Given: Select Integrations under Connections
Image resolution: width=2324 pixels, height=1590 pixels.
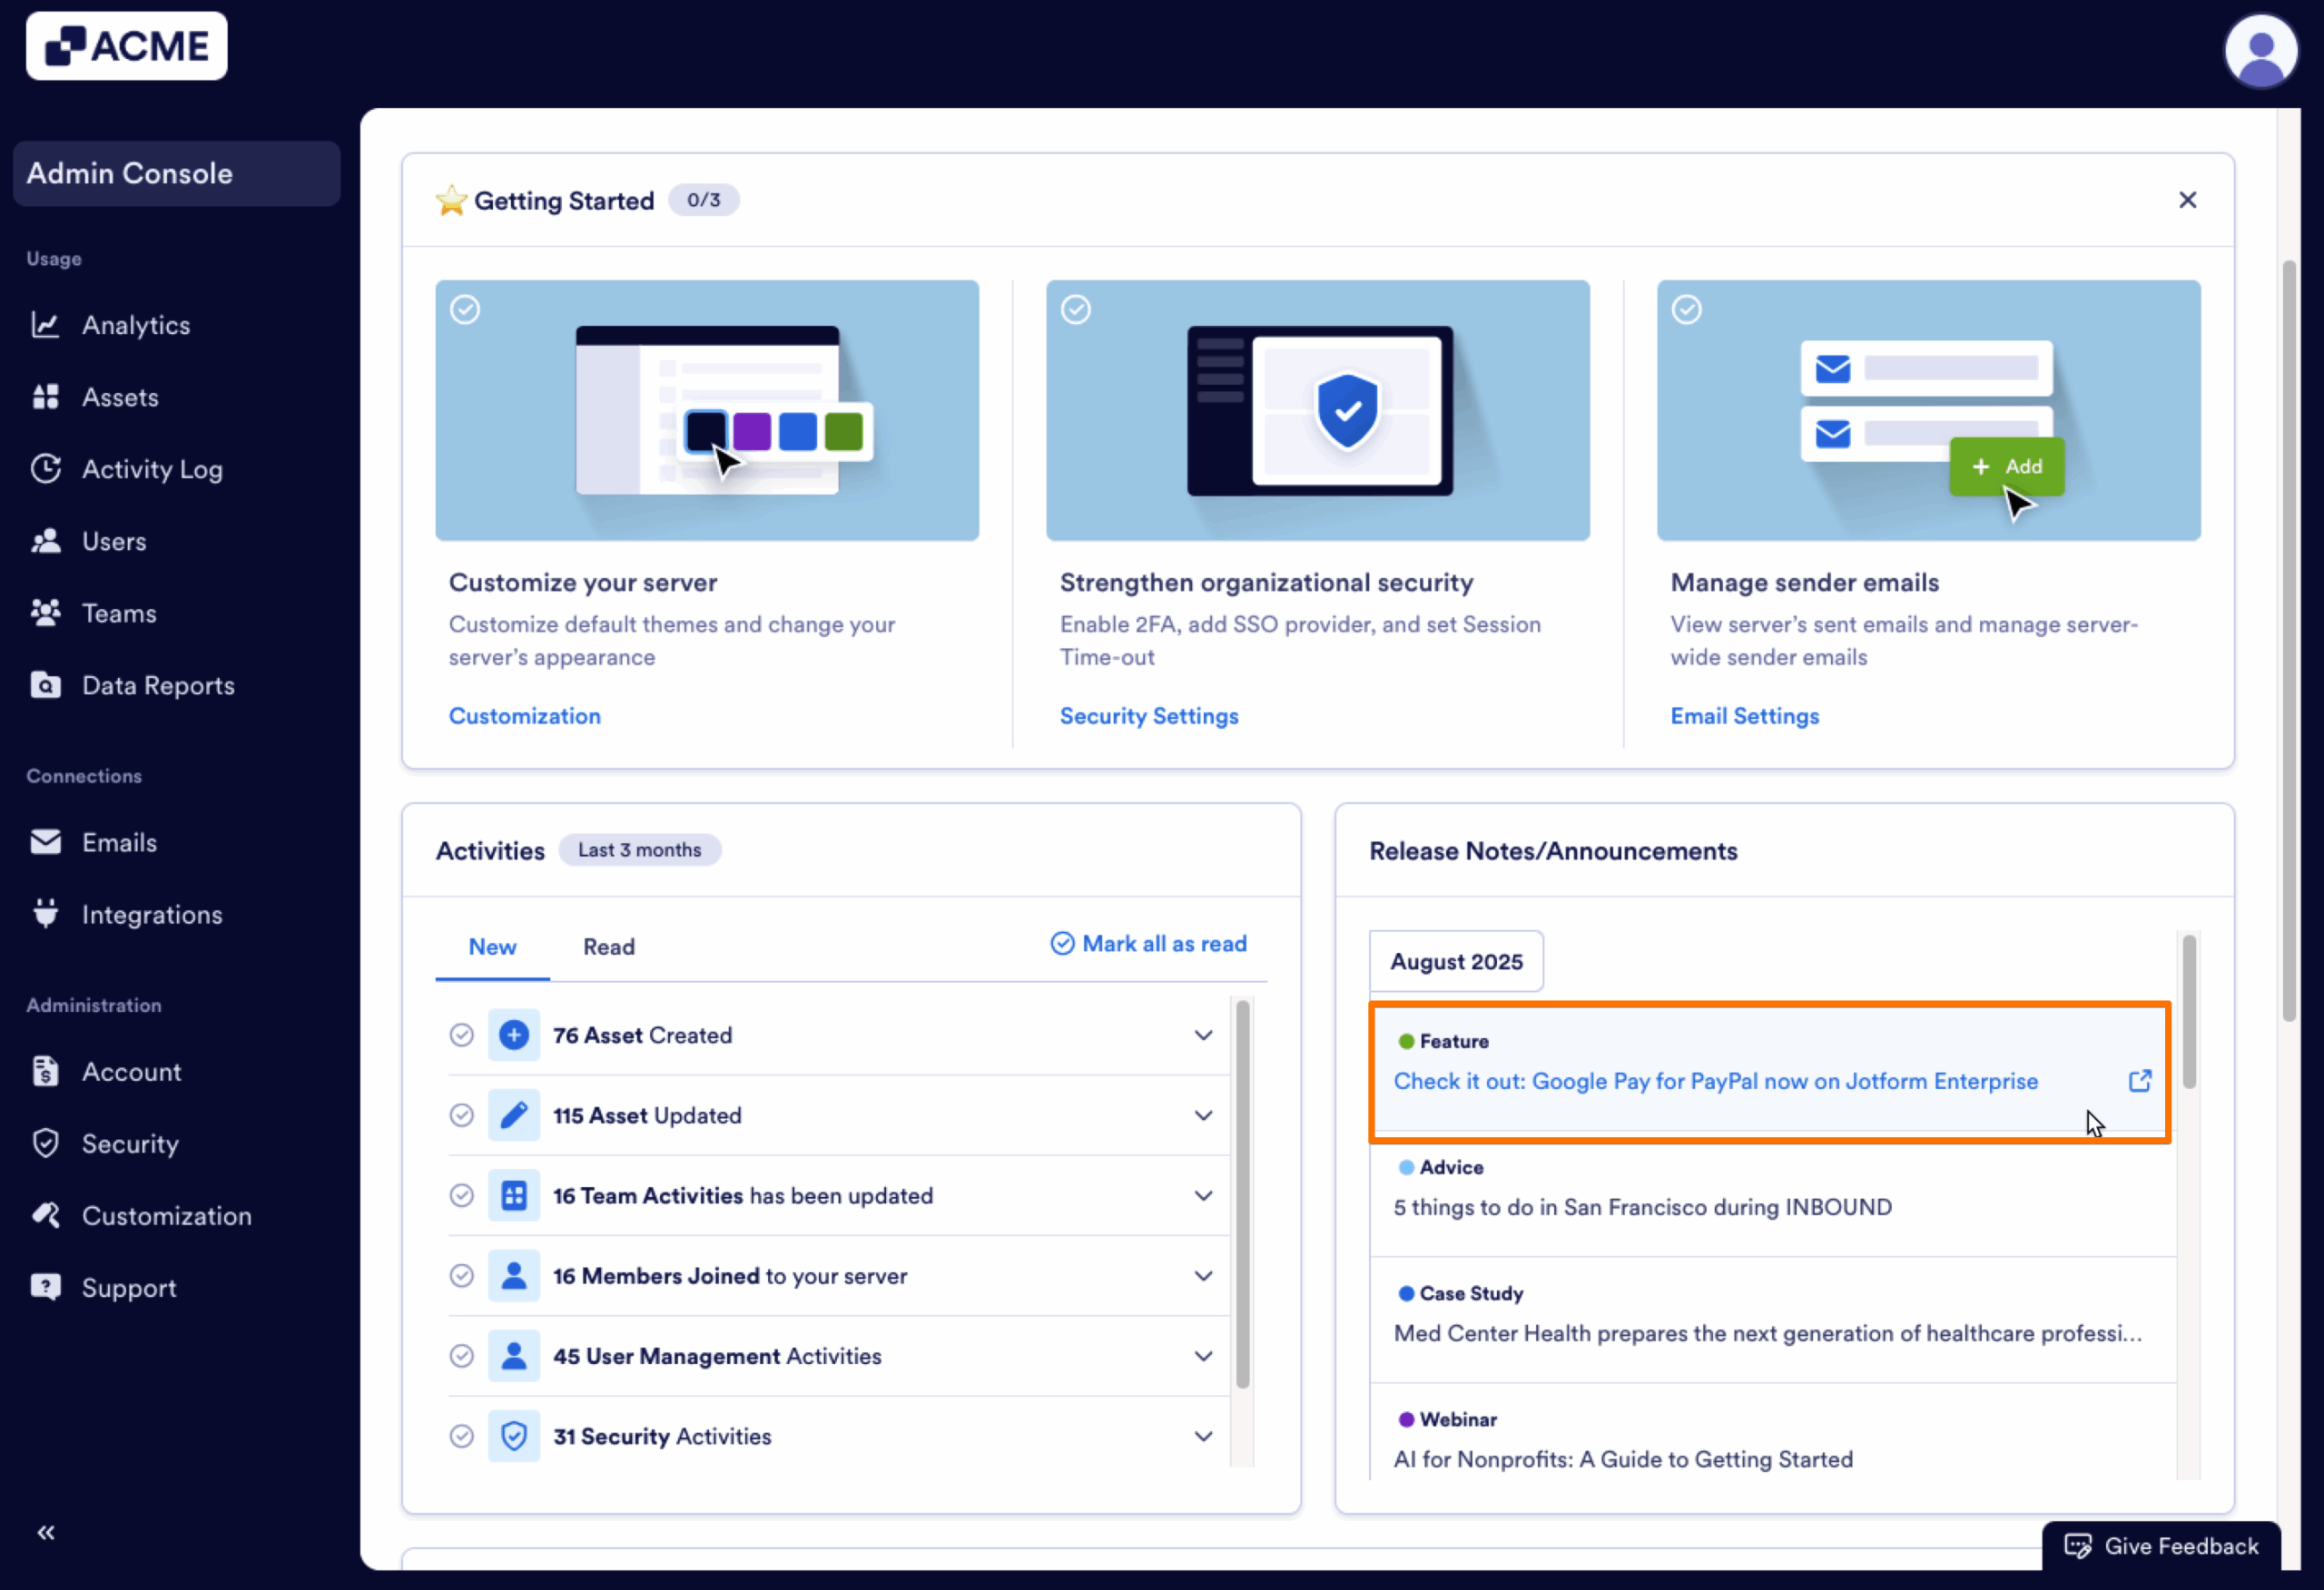Looking at the screenshot, I should [152, 914].
